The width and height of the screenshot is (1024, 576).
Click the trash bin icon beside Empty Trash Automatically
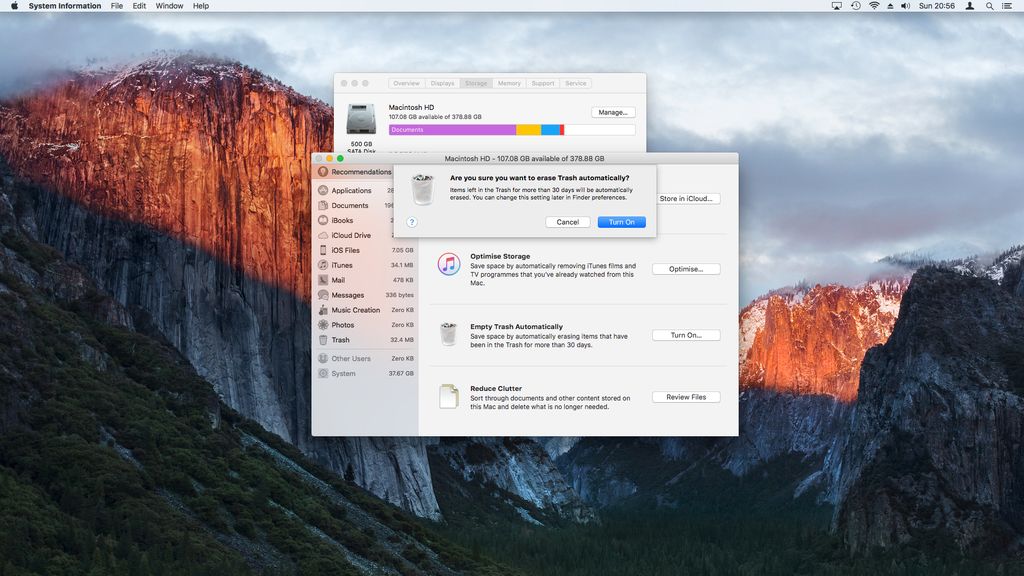[449, 333]
